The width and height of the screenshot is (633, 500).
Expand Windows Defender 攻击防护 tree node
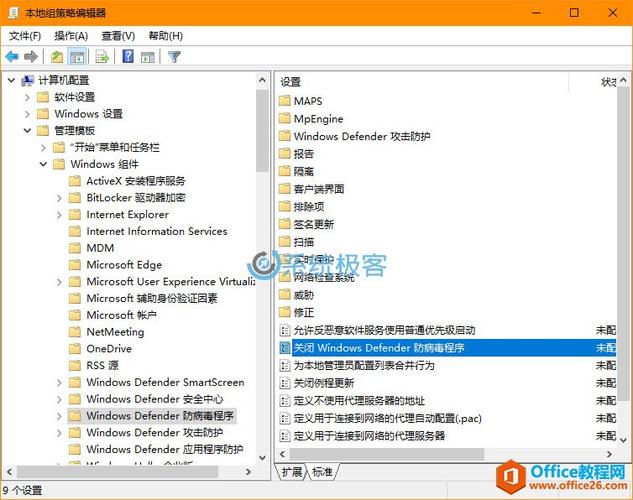[59, 433]
